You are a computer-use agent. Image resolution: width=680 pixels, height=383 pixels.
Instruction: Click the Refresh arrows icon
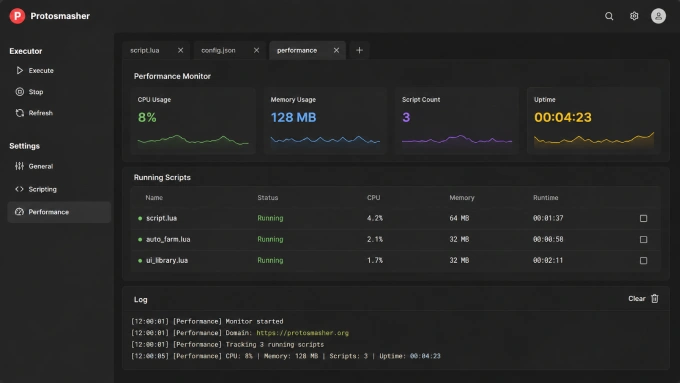coord(20,113)
